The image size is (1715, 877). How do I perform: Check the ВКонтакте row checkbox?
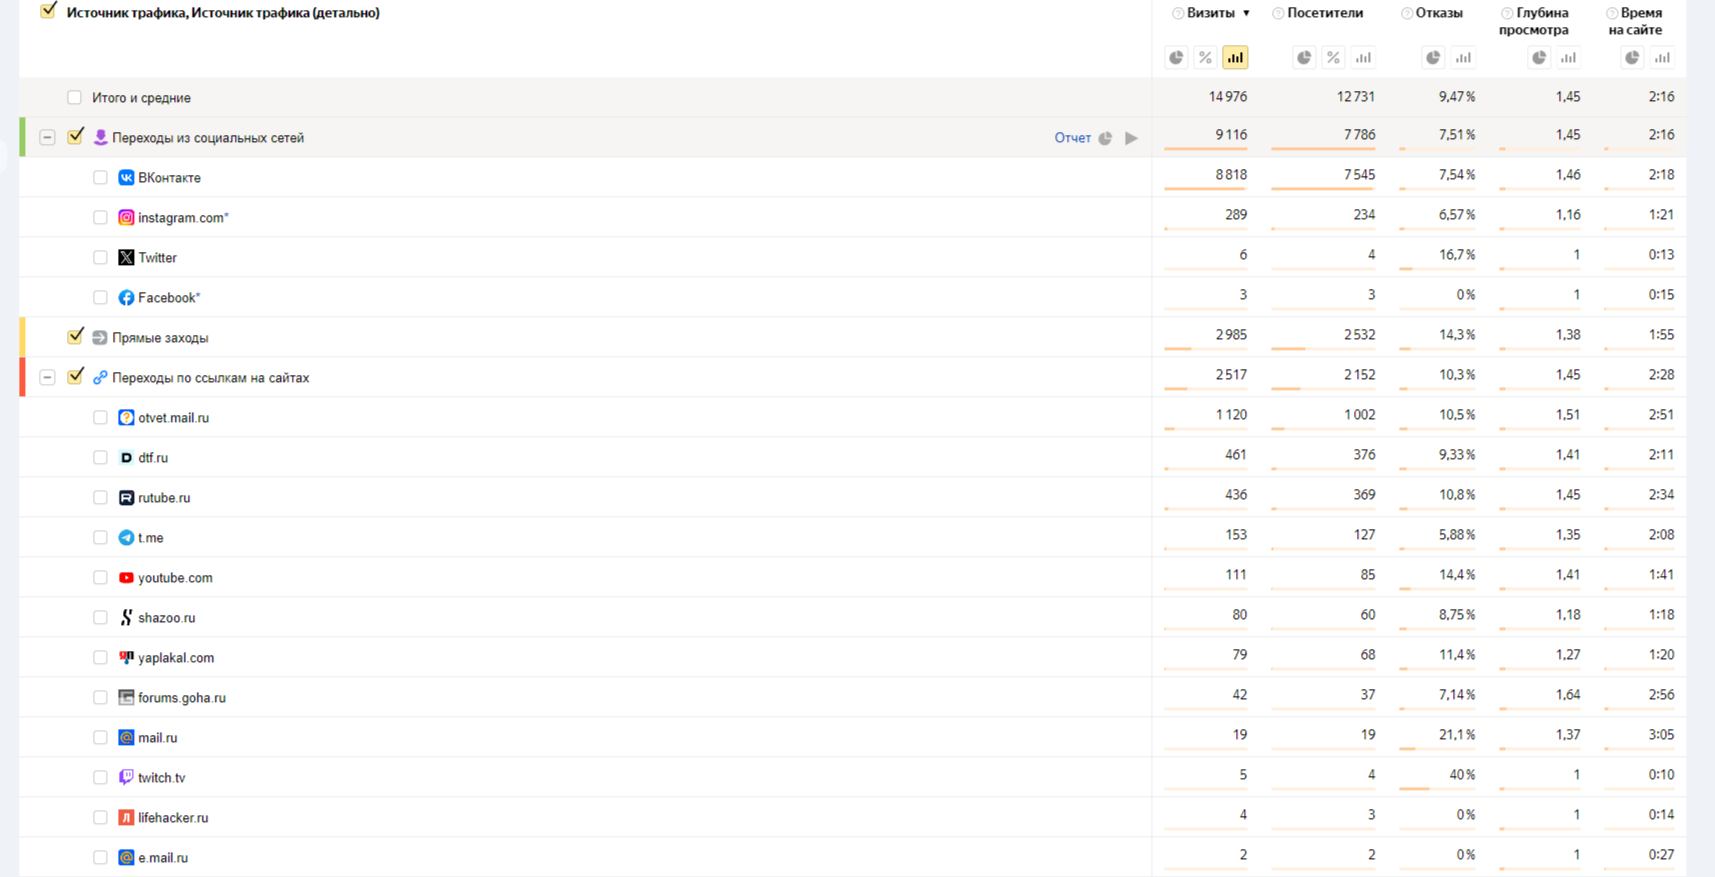coord(100,177)
